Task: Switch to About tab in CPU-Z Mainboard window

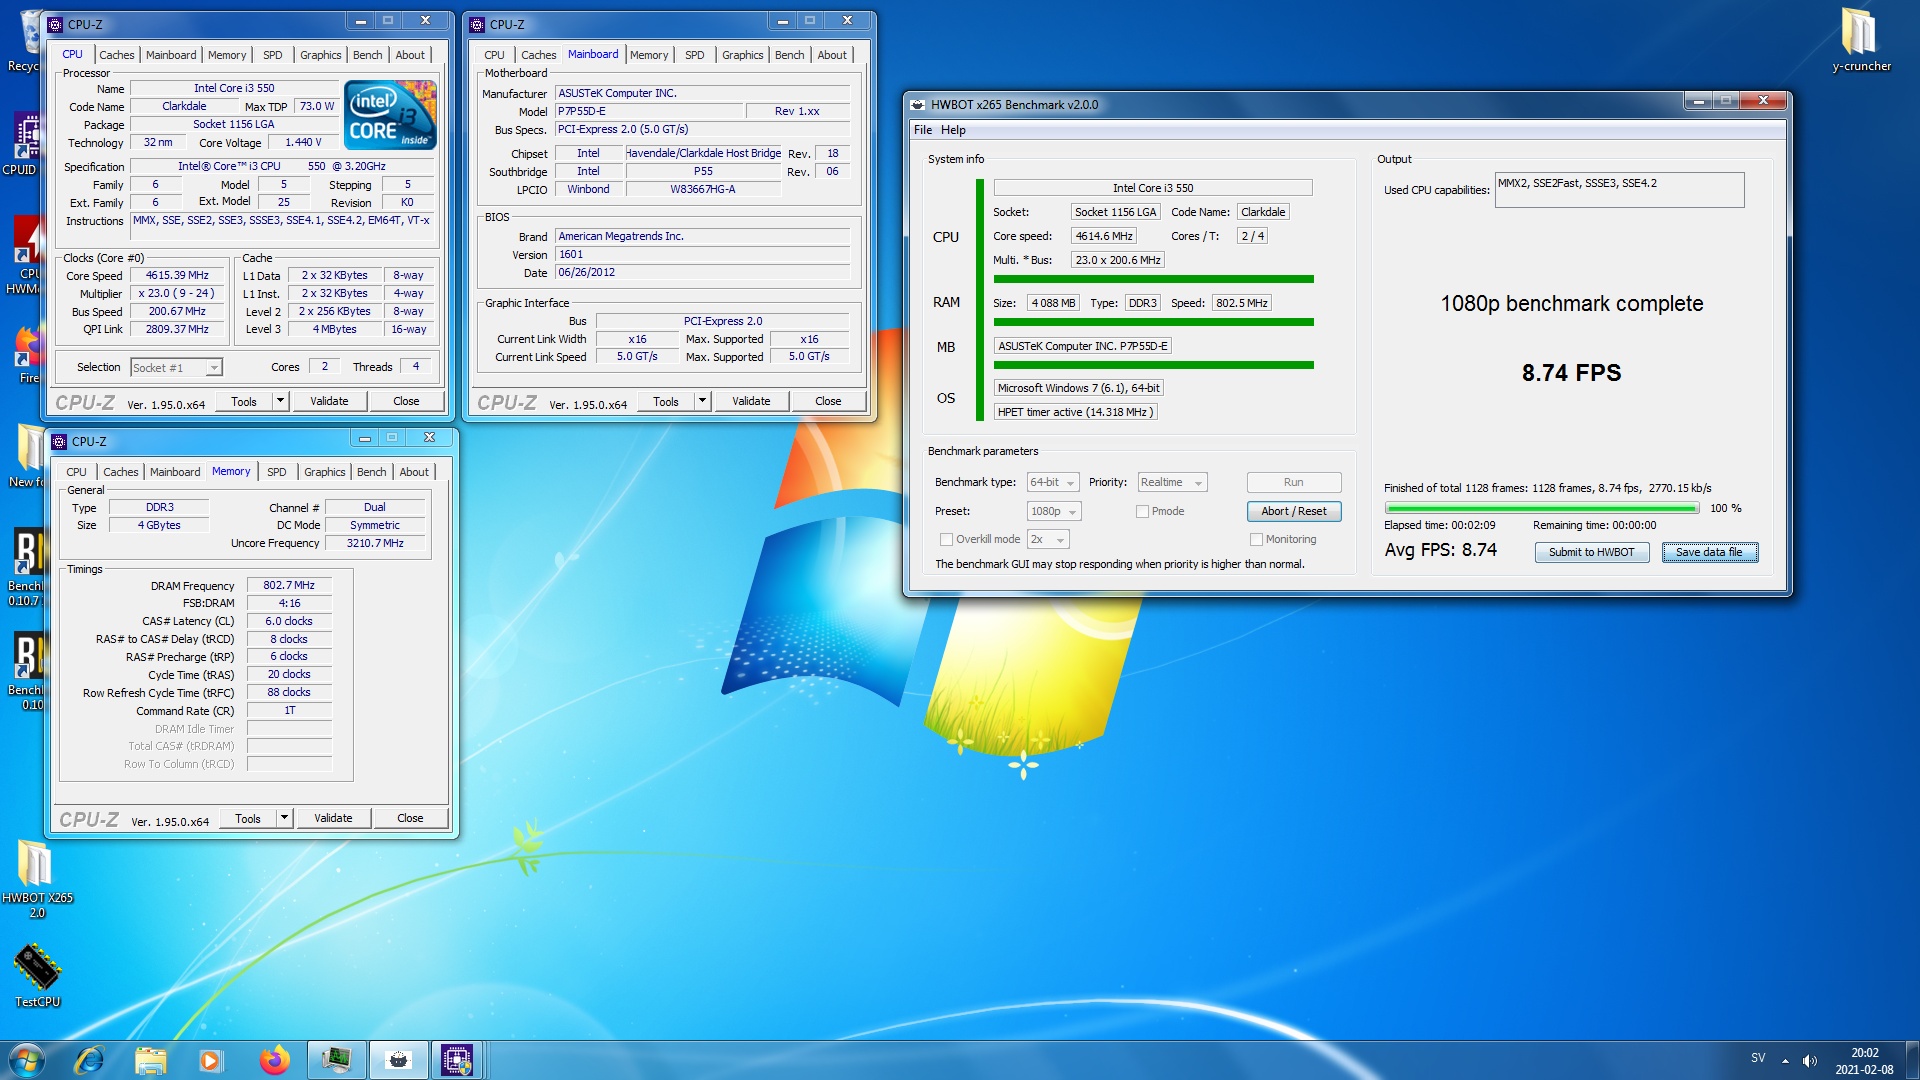Action: point(831,55)
